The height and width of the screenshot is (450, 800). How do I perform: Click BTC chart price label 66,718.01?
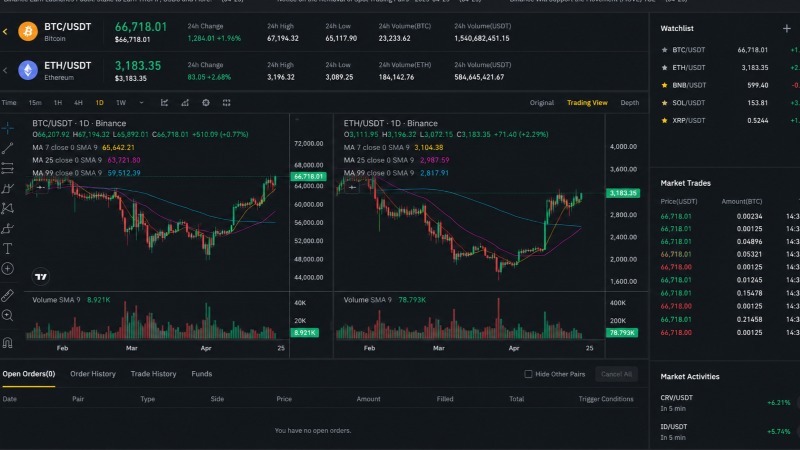click(308, 177)
